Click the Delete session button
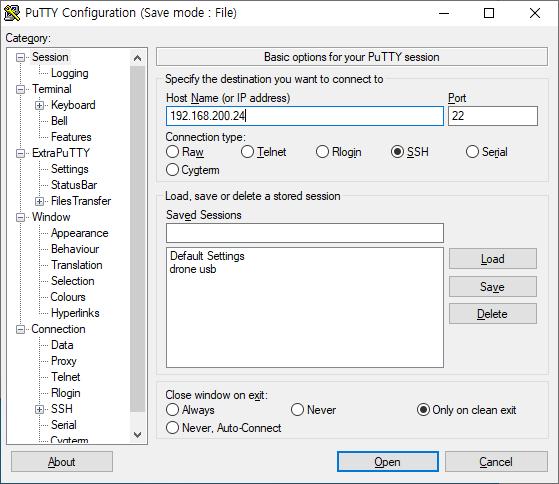This screenshot has width=559, height=484. pos(493,314)
